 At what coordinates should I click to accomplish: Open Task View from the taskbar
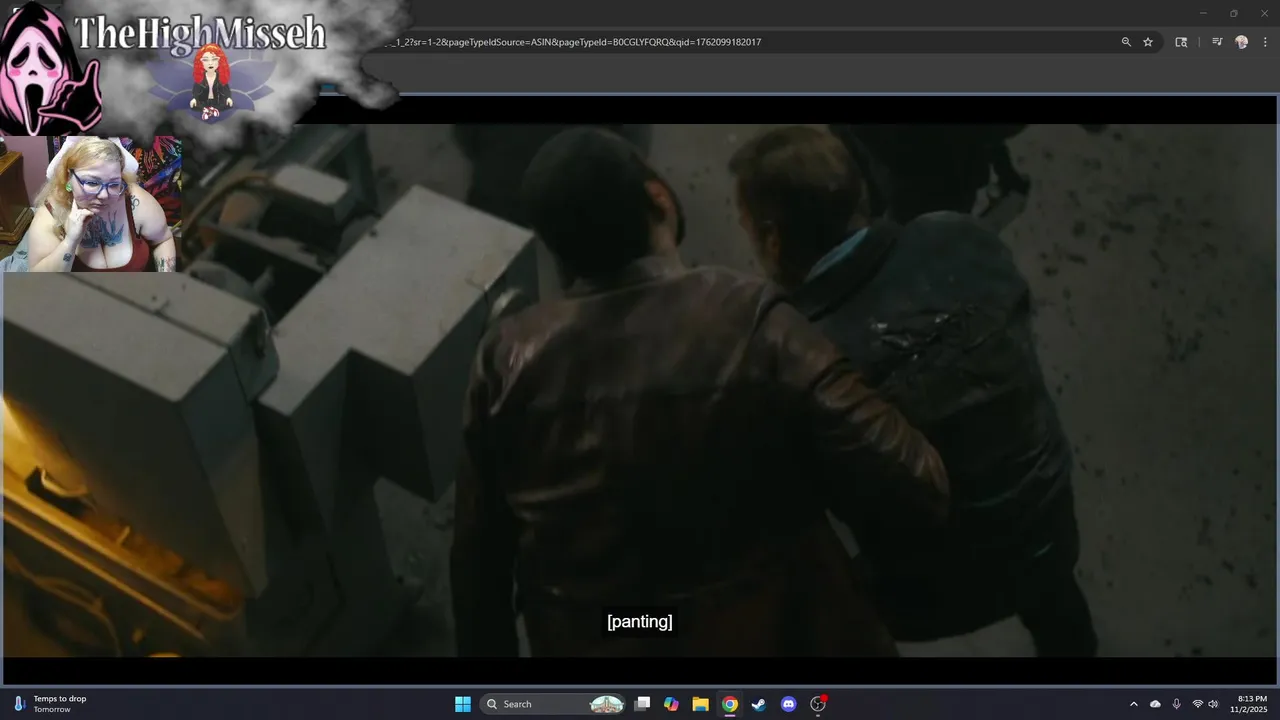pyautogui.click(x=643, y=704)
